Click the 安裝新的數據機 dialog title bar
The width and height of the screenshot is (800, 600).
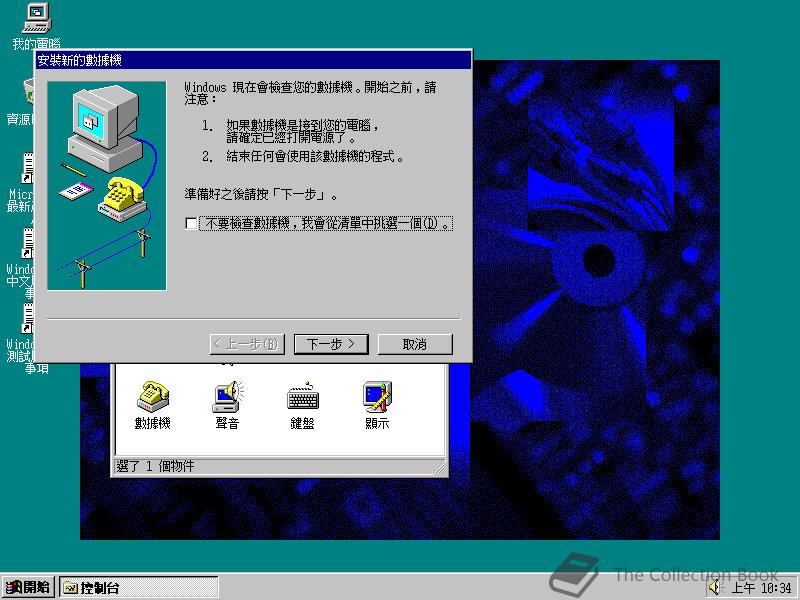[254, 60]
